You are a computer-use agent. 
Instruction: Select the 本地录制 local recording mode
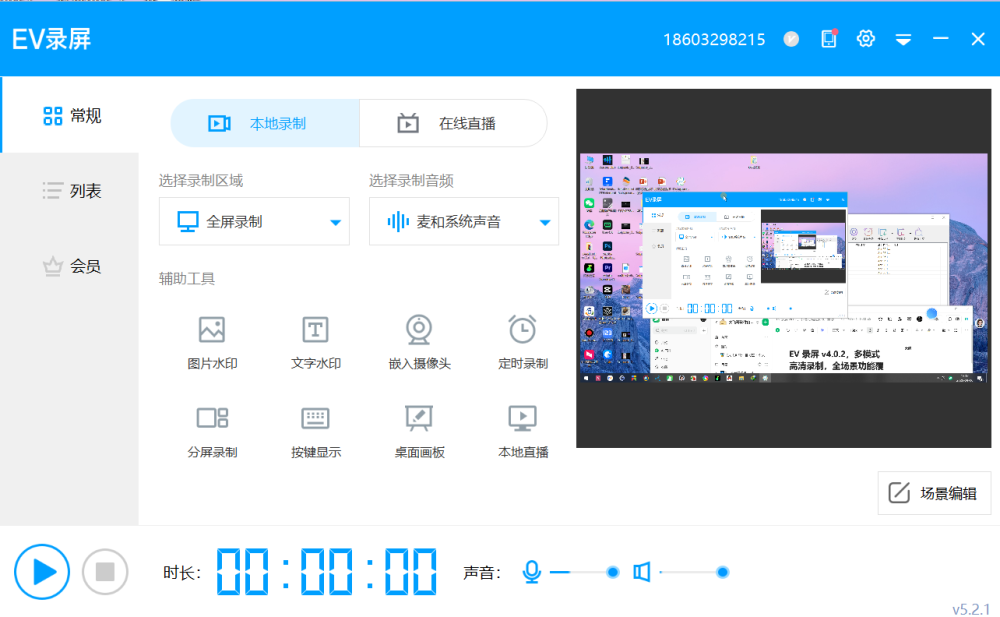(265, 123)
